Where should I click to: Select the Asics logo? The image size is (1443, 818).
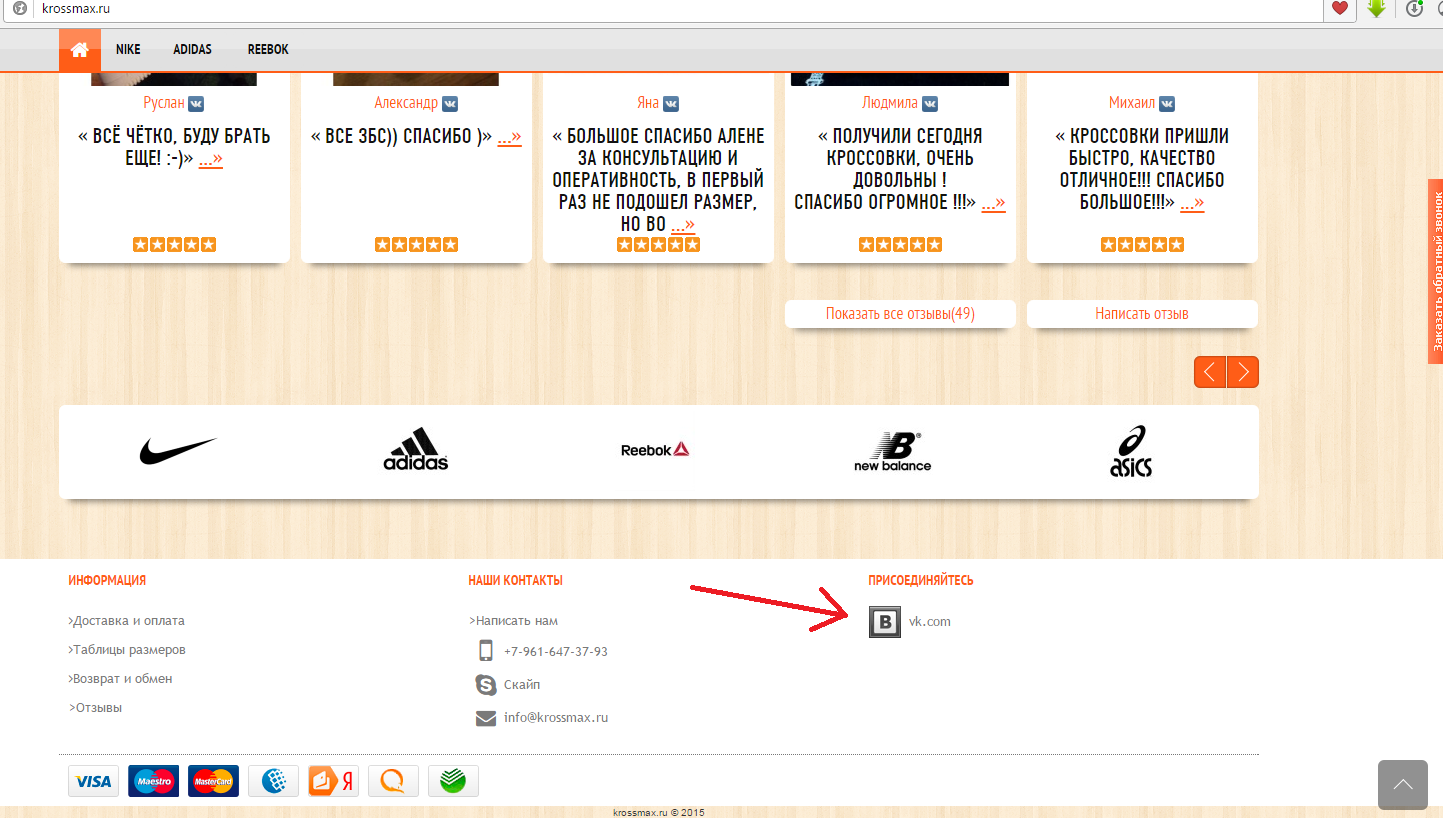pyautogui.click(x=1131, y=451)
